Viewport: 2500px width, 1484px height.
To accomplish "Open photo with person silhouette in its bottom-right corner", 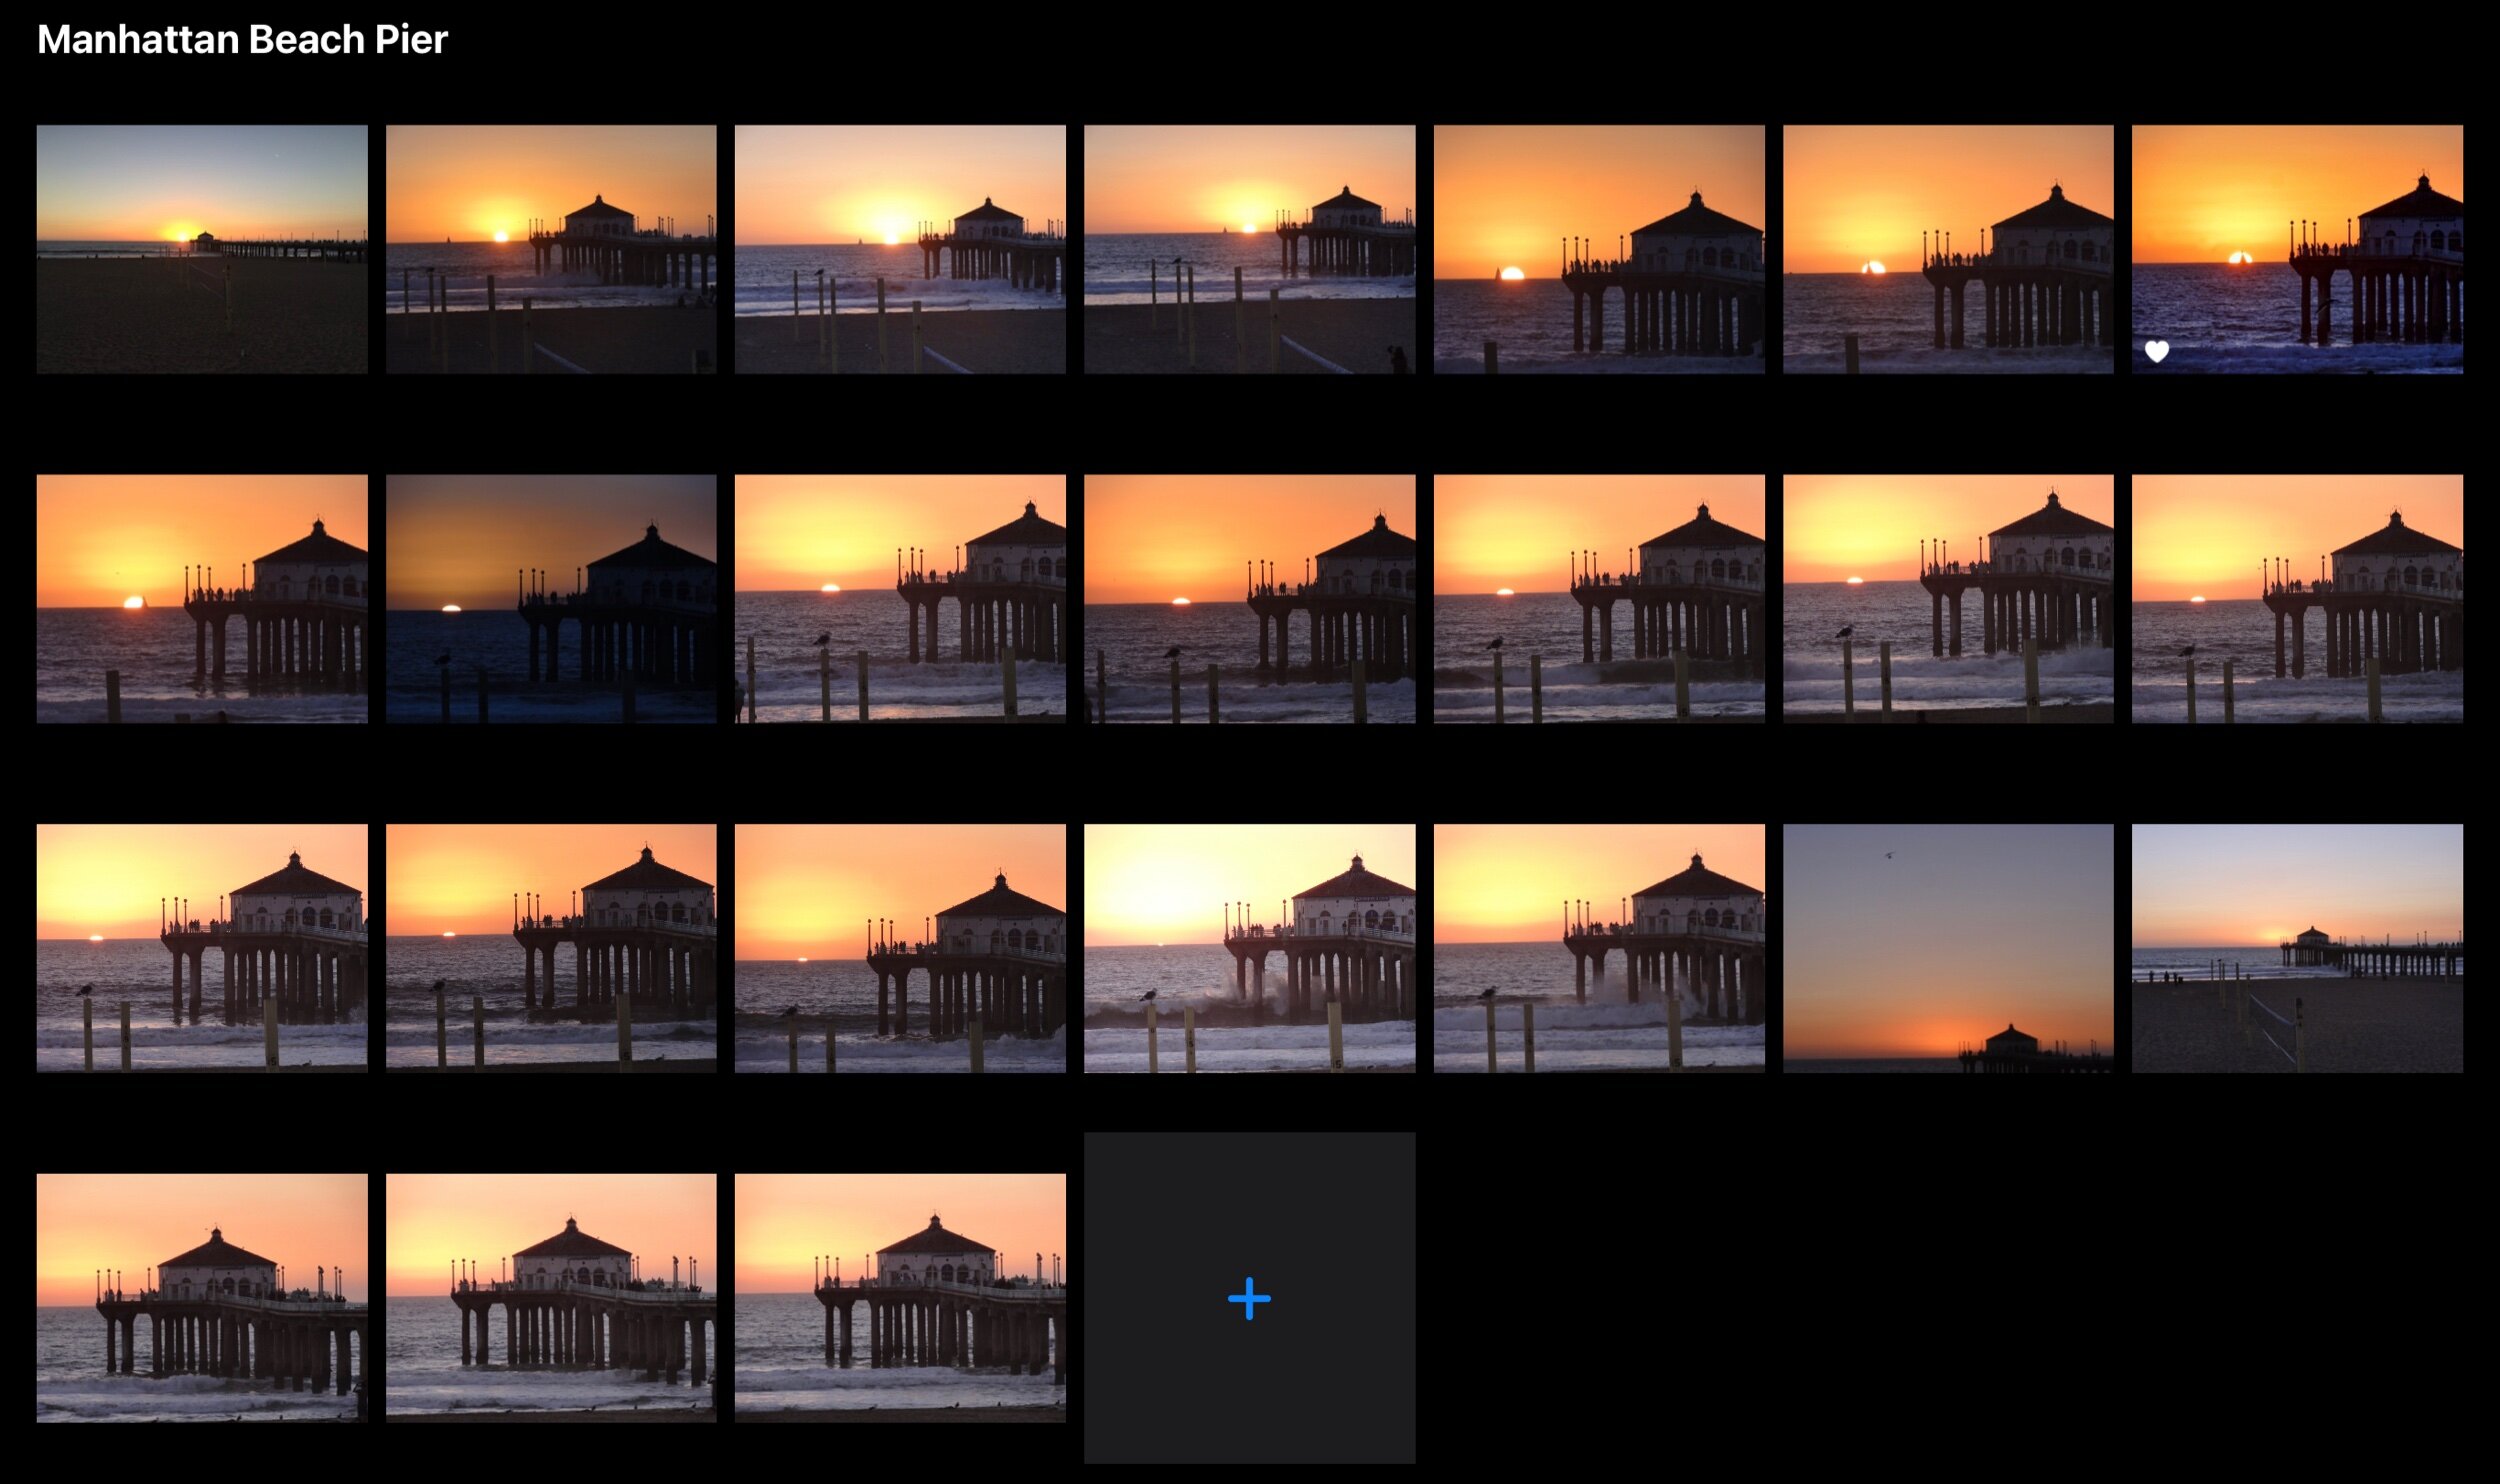I will tap(1249, 249).
